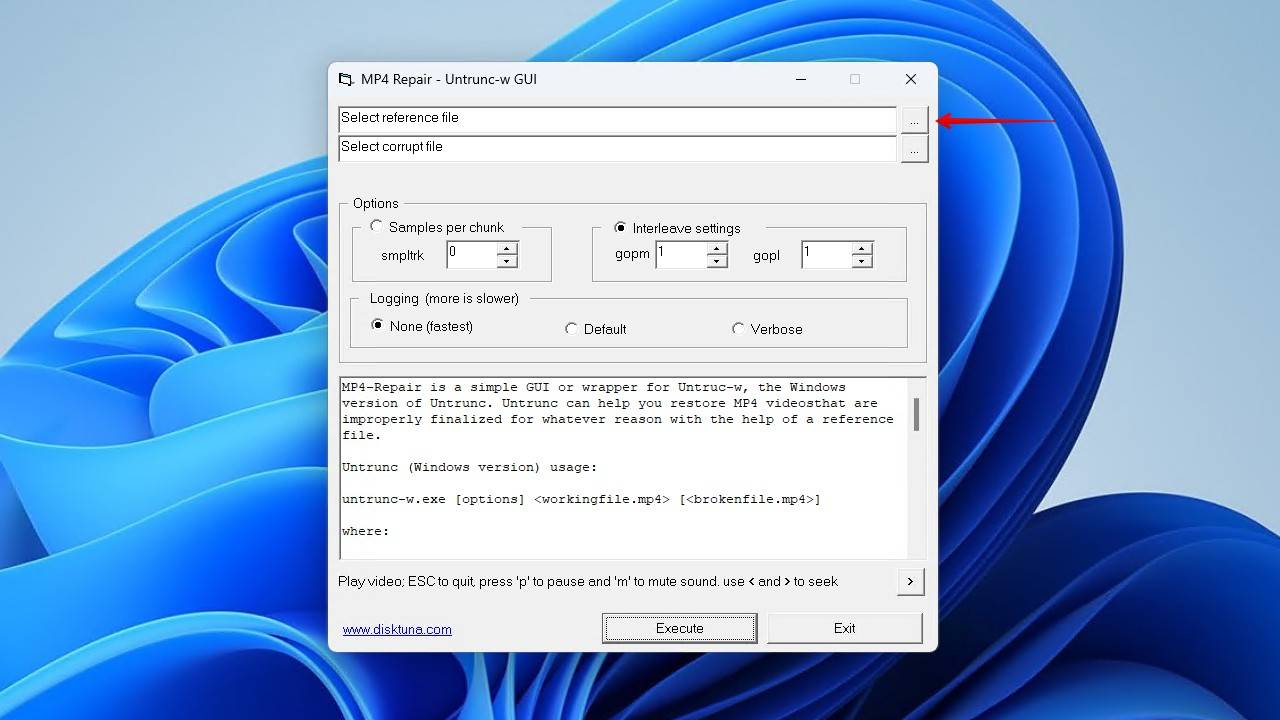This screenshot has height=720, width=1280.
Task: Click the Select corrupt file field
Action: (617, 148)
